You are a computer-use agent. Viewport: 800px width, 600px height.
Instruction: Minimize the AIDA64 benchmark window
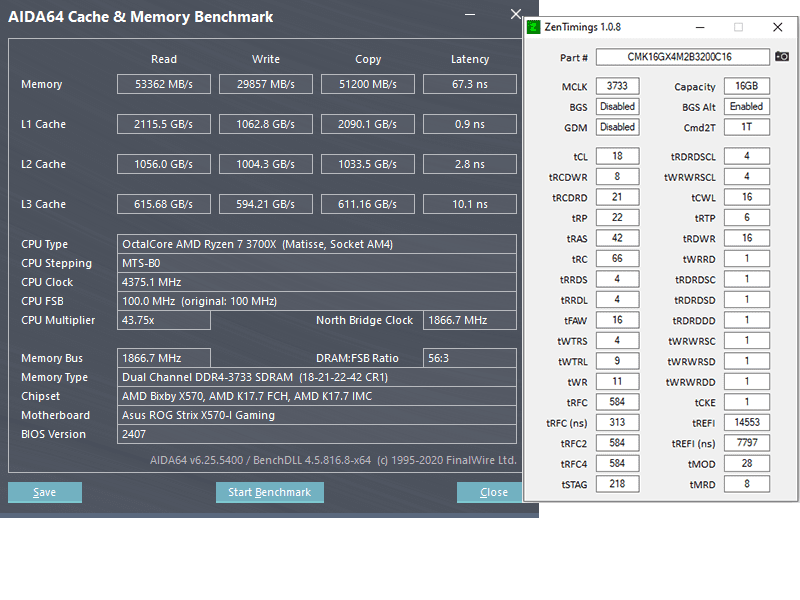coord(470,14)
